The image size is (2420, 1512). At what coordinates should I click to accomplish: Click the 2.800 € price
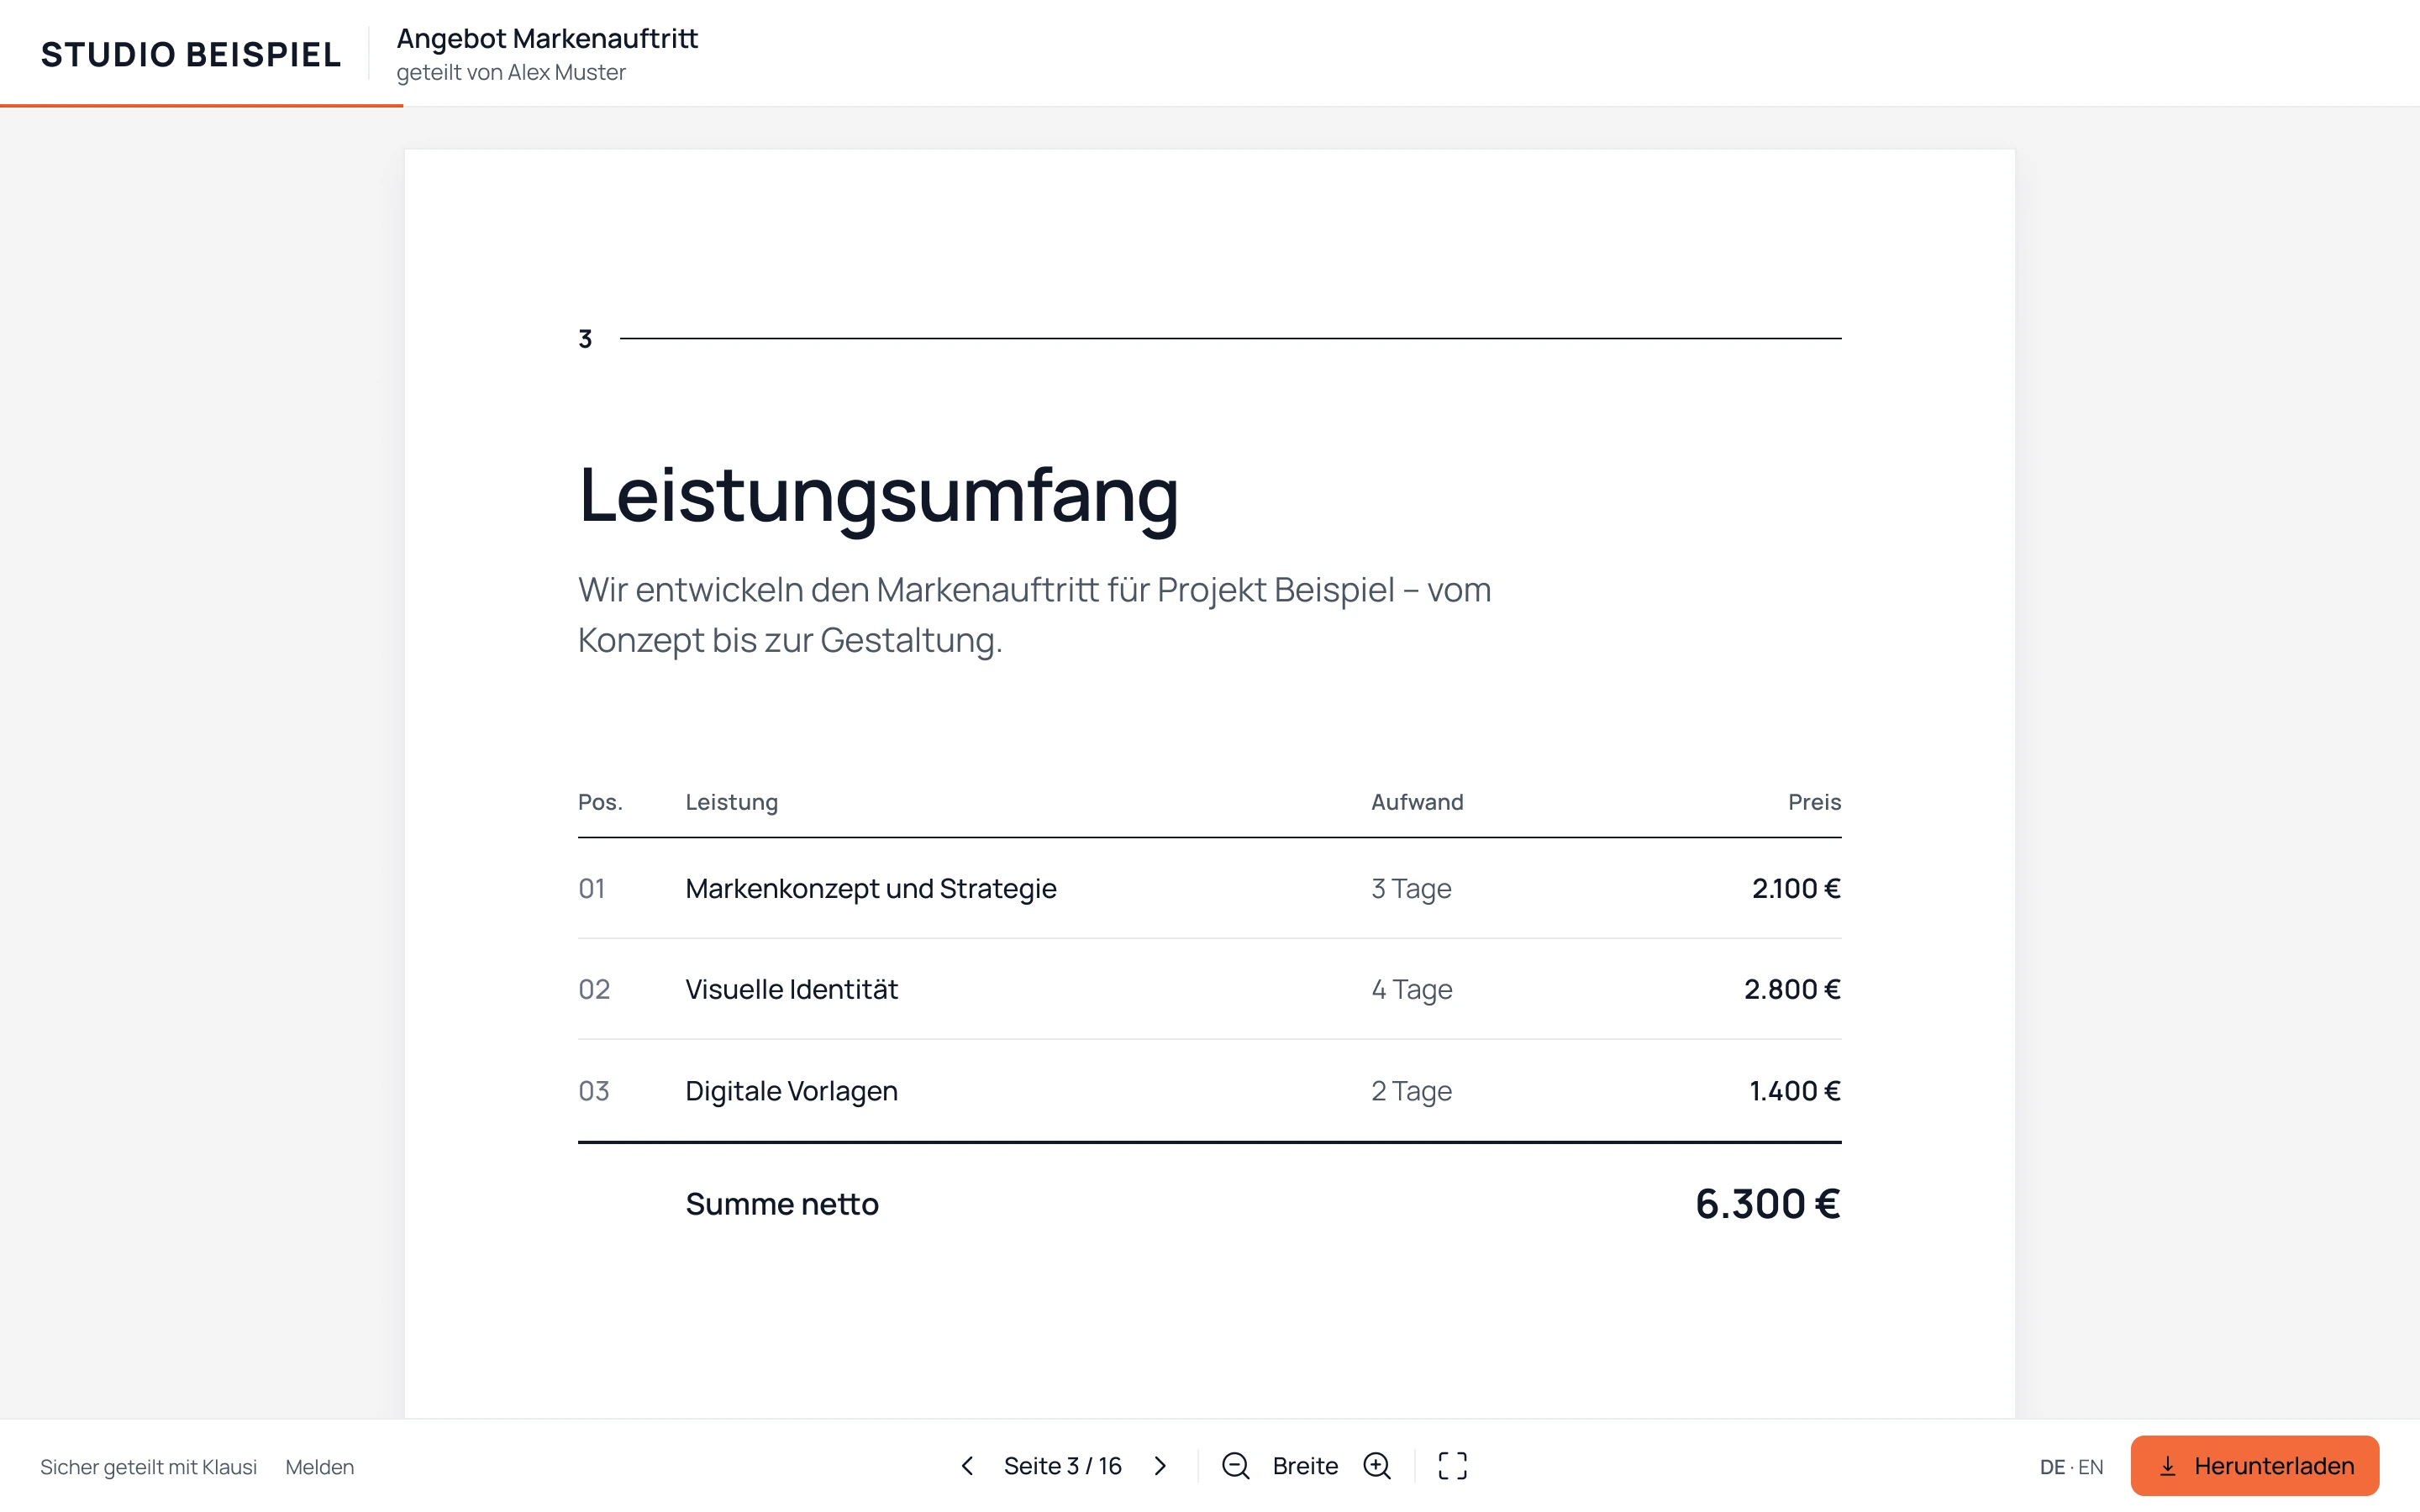click(x=1792, y=989)
